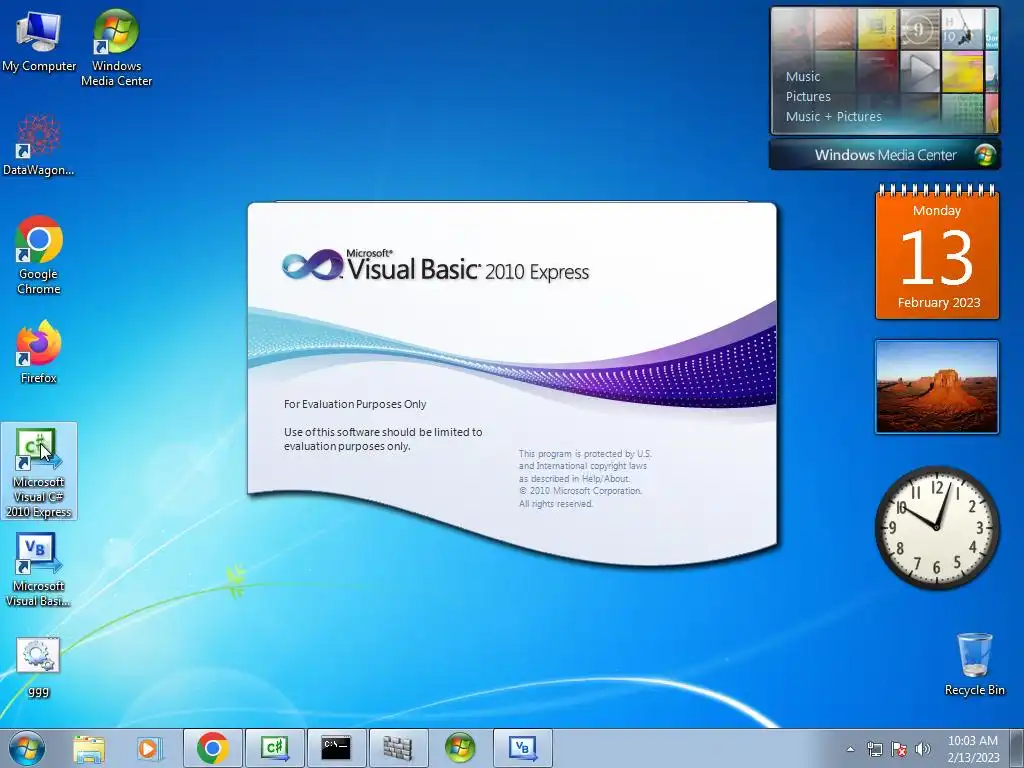Select the DataWagon desktop shortcut
Viewport: 1024px width, 768px height.
tap(39, 145)
